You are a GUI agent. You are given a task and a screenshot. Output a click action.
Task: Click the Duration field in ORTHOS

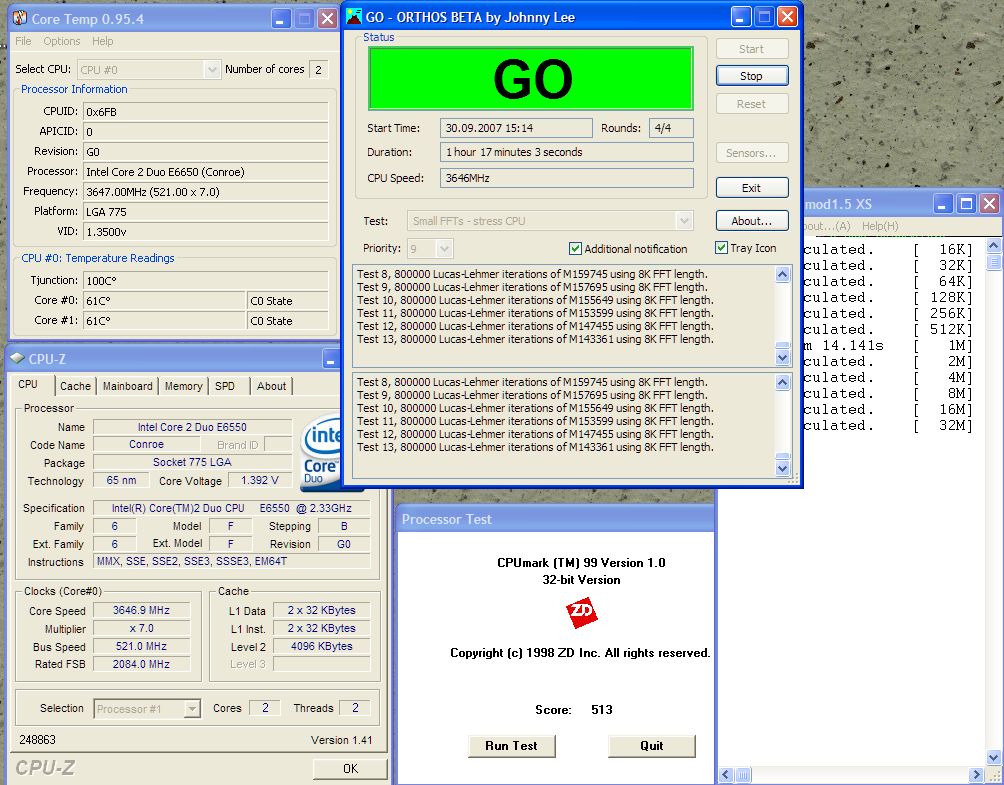567,152
